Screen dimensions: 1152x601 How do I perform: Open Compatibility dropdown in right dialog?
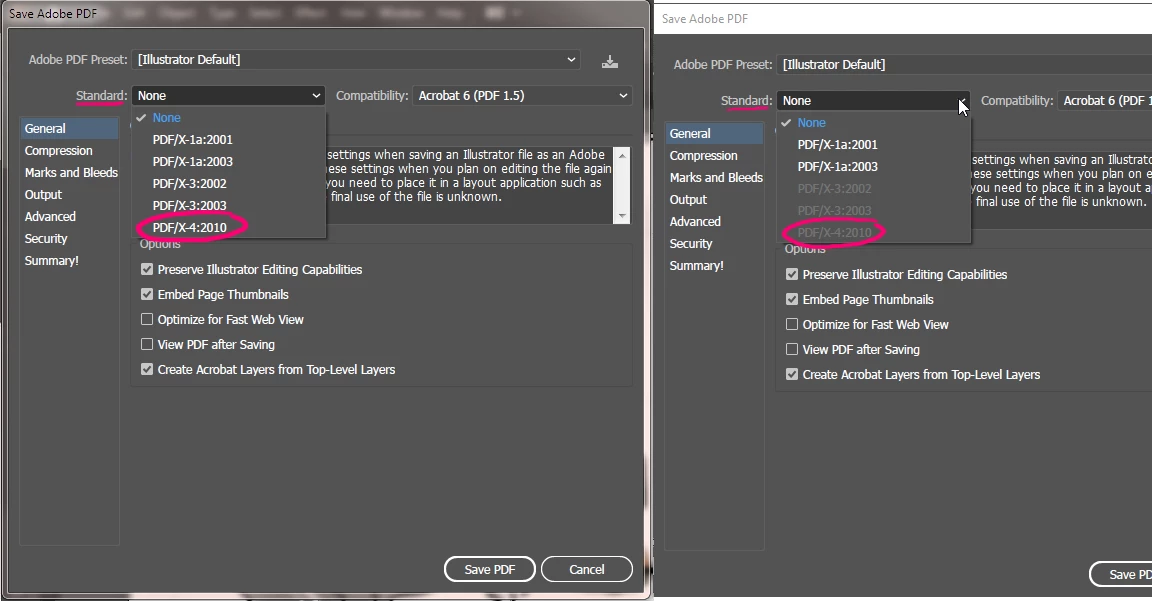click(1104, 101)
